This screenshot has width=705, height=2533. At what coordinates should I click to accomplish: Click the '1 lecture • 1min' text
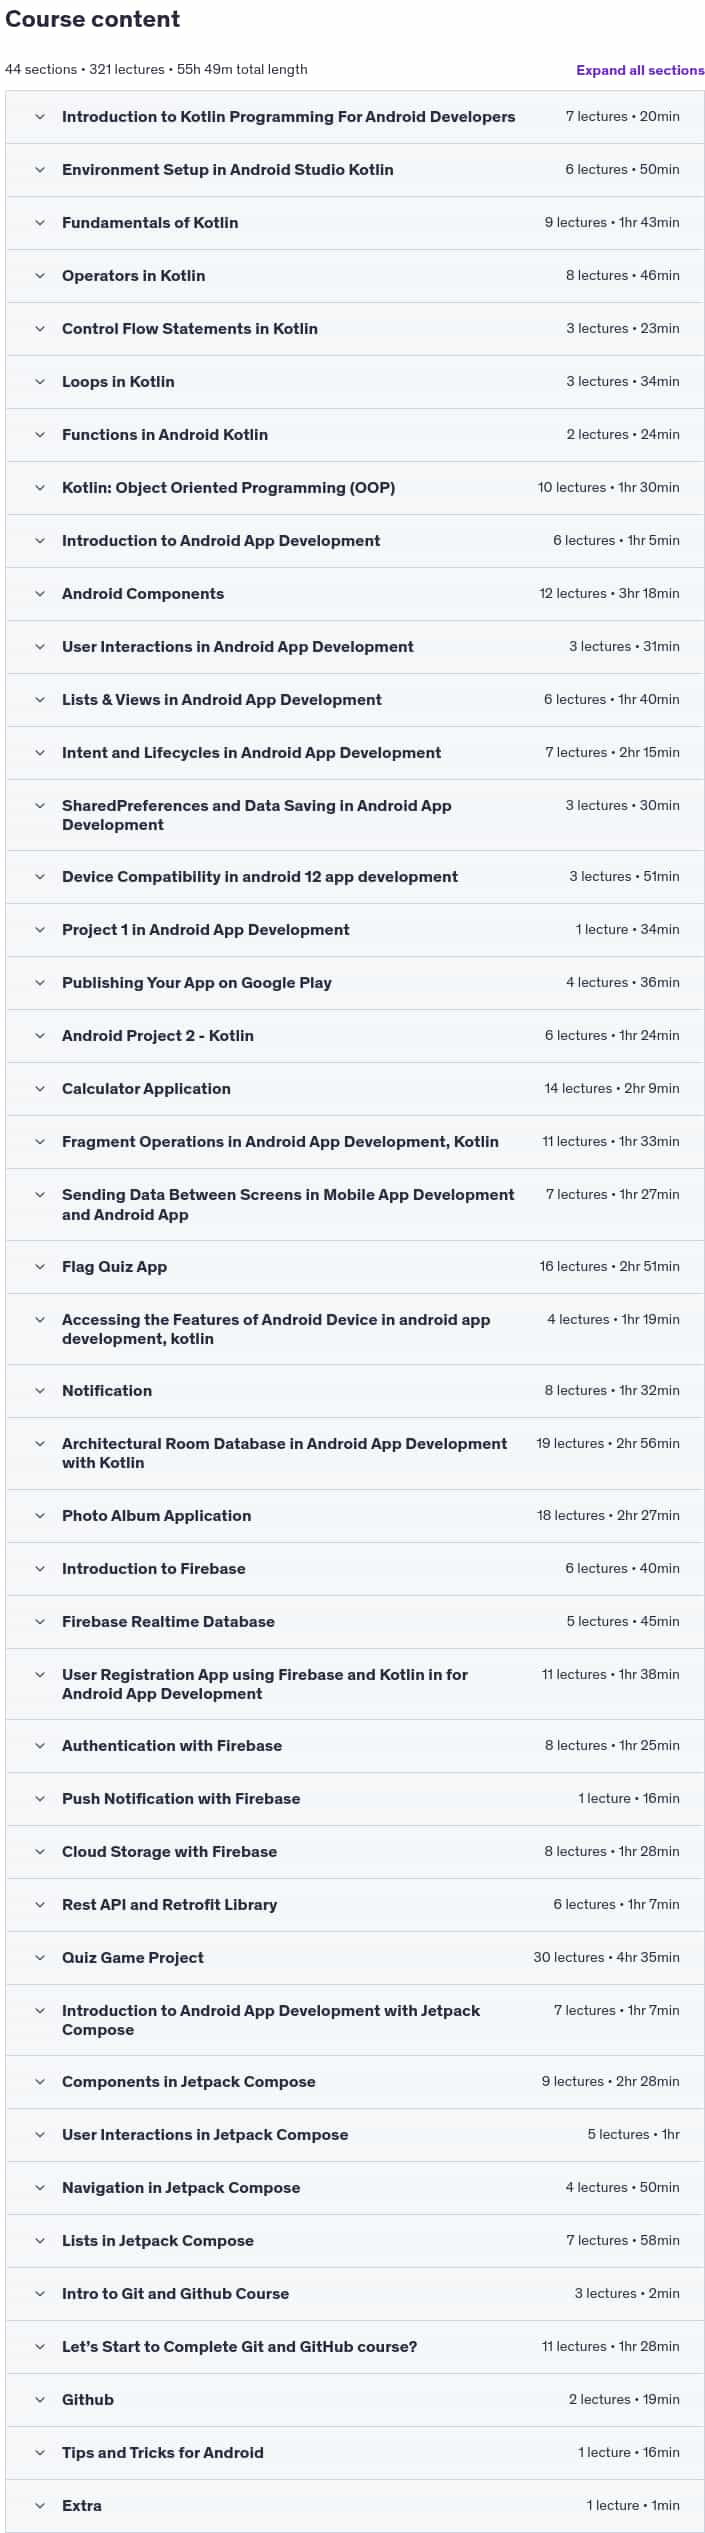click(x=633, y=2506)
